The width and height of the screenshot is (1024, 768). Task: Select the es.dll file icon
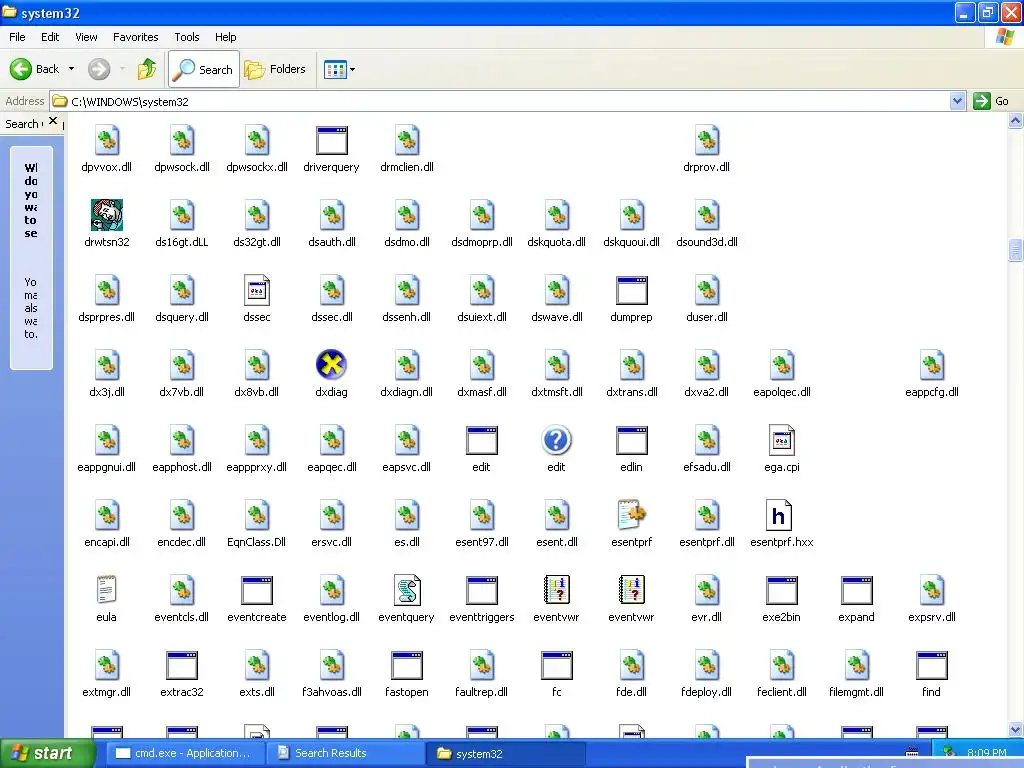[407, 515]
